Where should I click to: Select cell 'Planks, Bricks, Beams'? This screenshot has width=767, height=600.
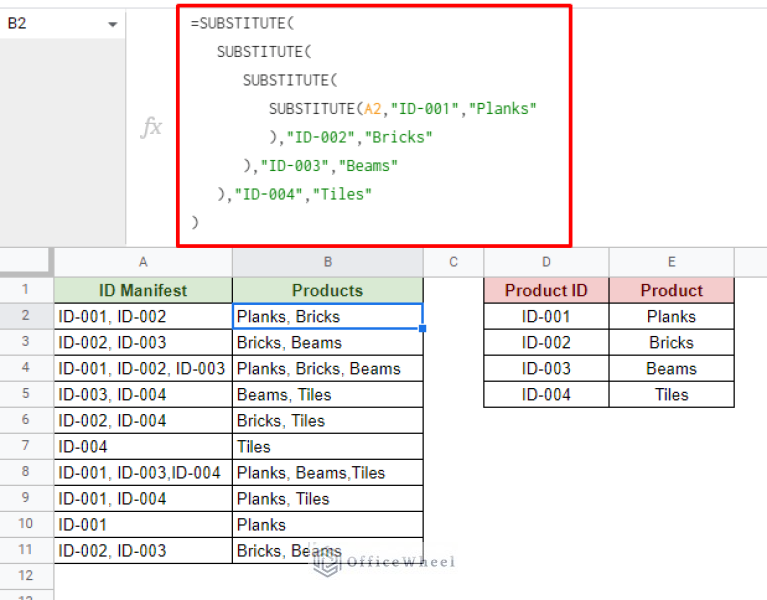pyautogui.click(x=328, y=368)
